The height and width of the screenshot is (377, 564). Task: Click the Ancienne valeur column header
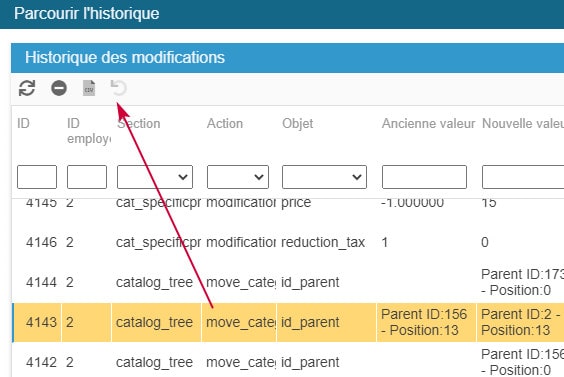(x=428, y=123)
